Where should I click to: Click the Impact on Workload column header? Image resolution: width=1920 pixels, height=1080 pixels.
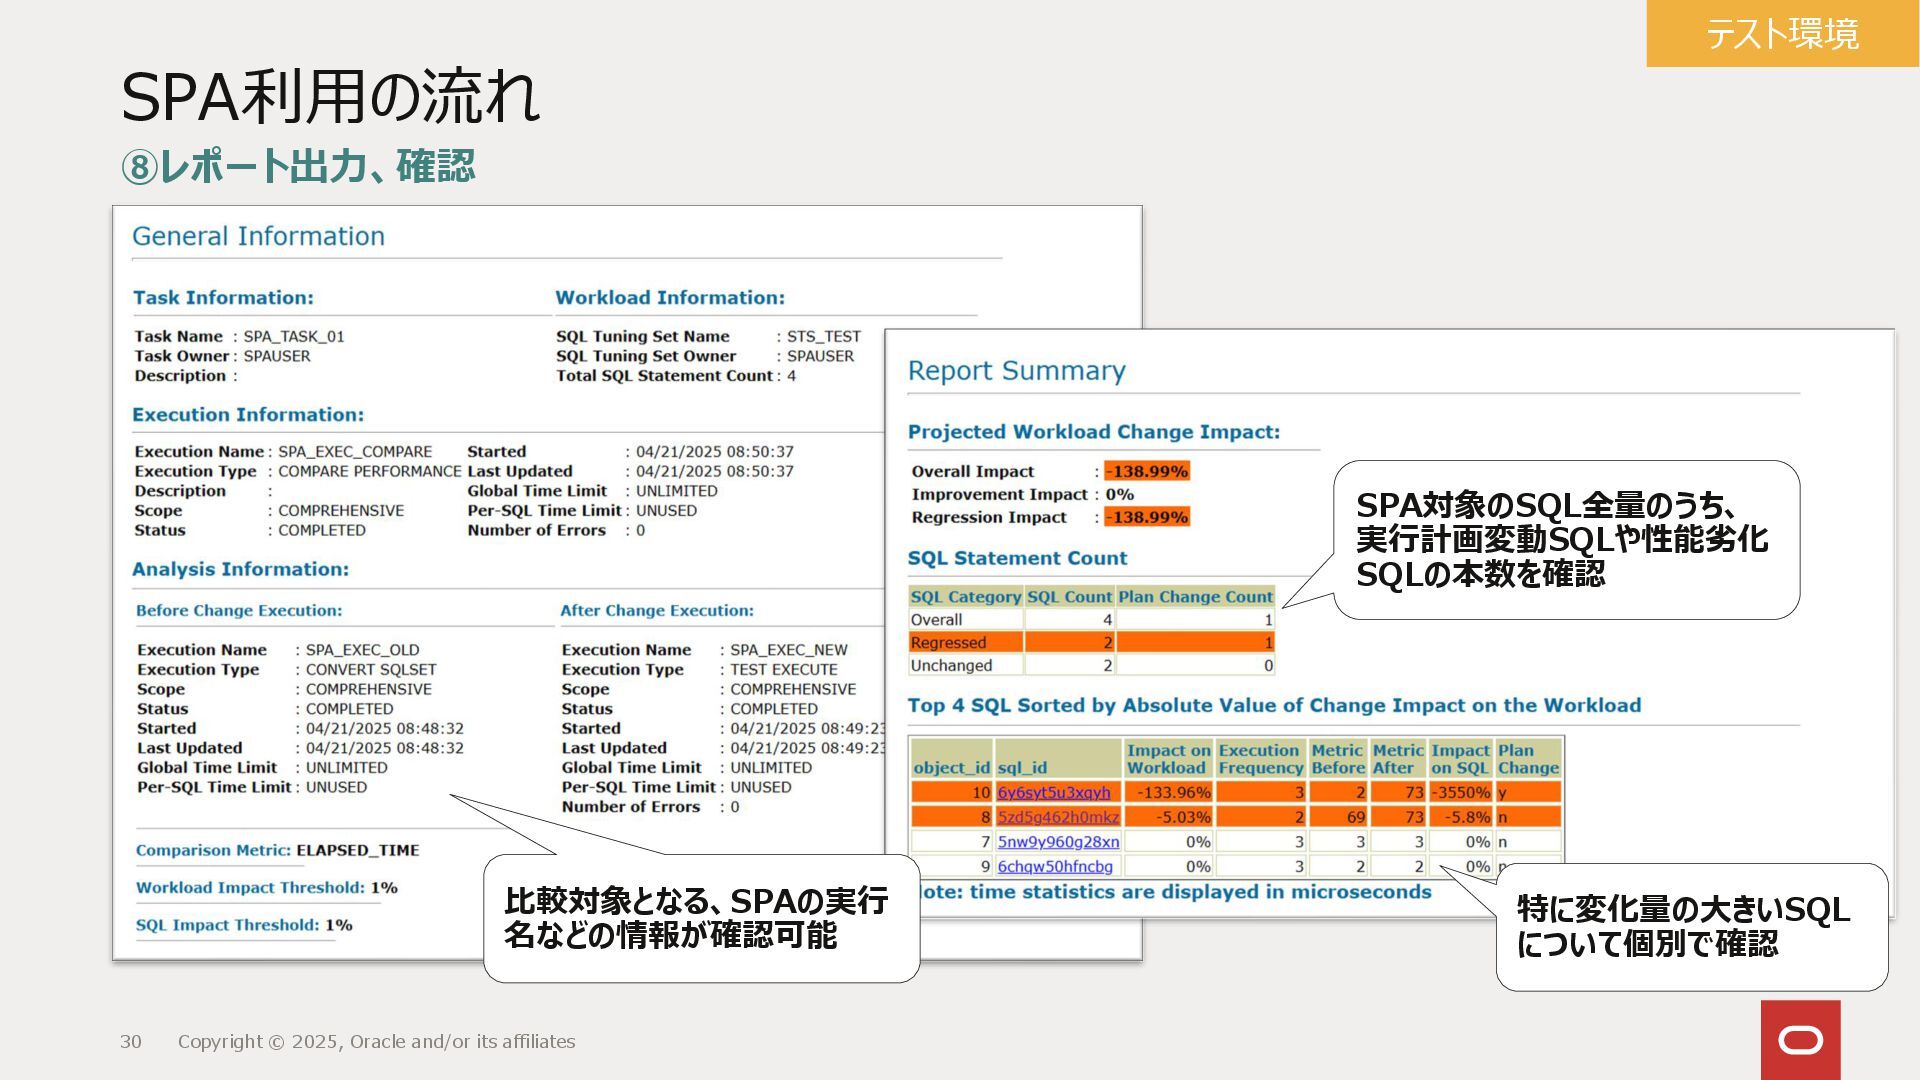(1167, 759)
